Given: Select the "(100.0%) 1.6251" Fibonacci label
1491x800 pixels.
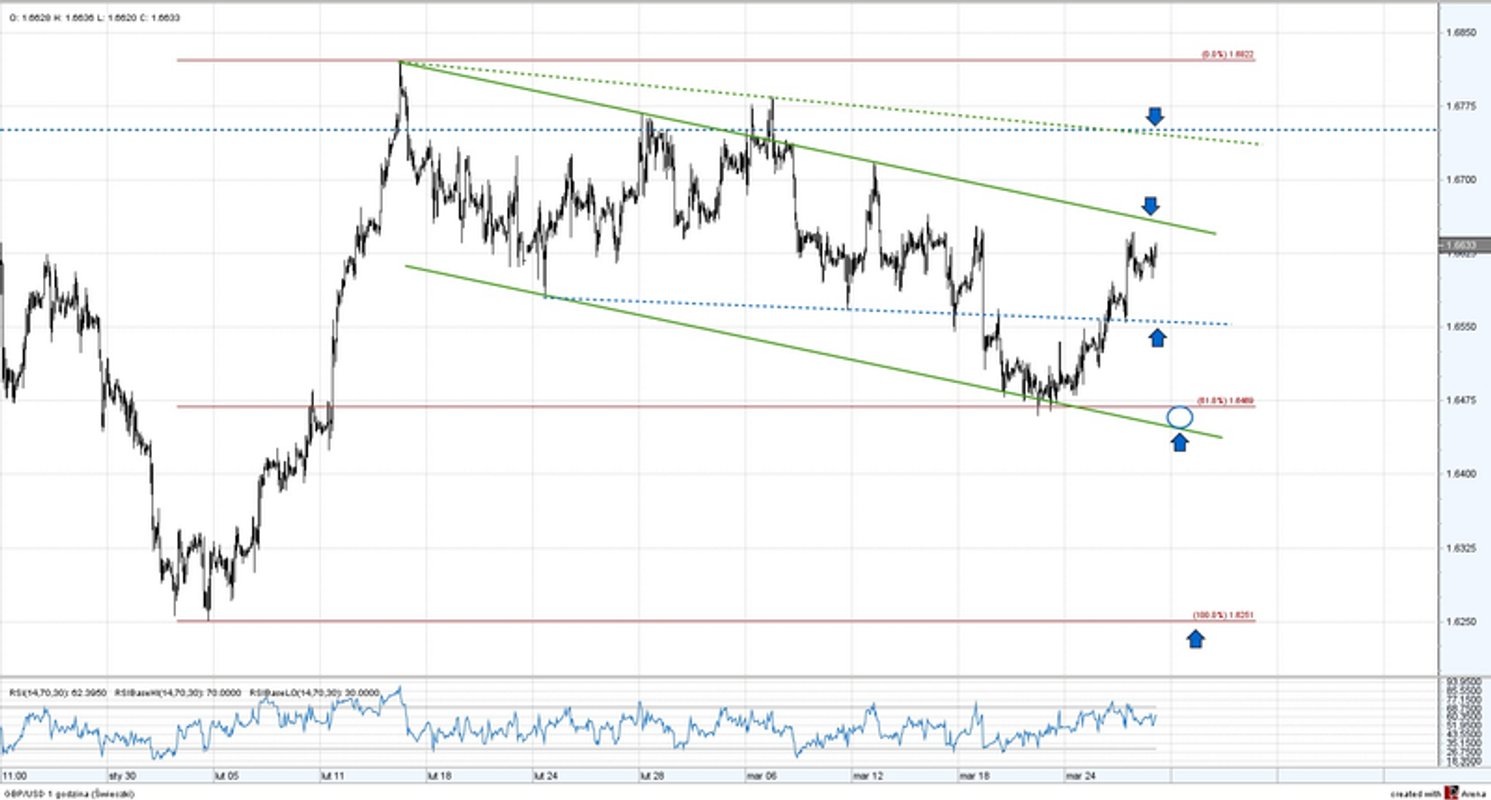Looking at the screenshot, I should pyautogui.click(x=1222, y=612).
